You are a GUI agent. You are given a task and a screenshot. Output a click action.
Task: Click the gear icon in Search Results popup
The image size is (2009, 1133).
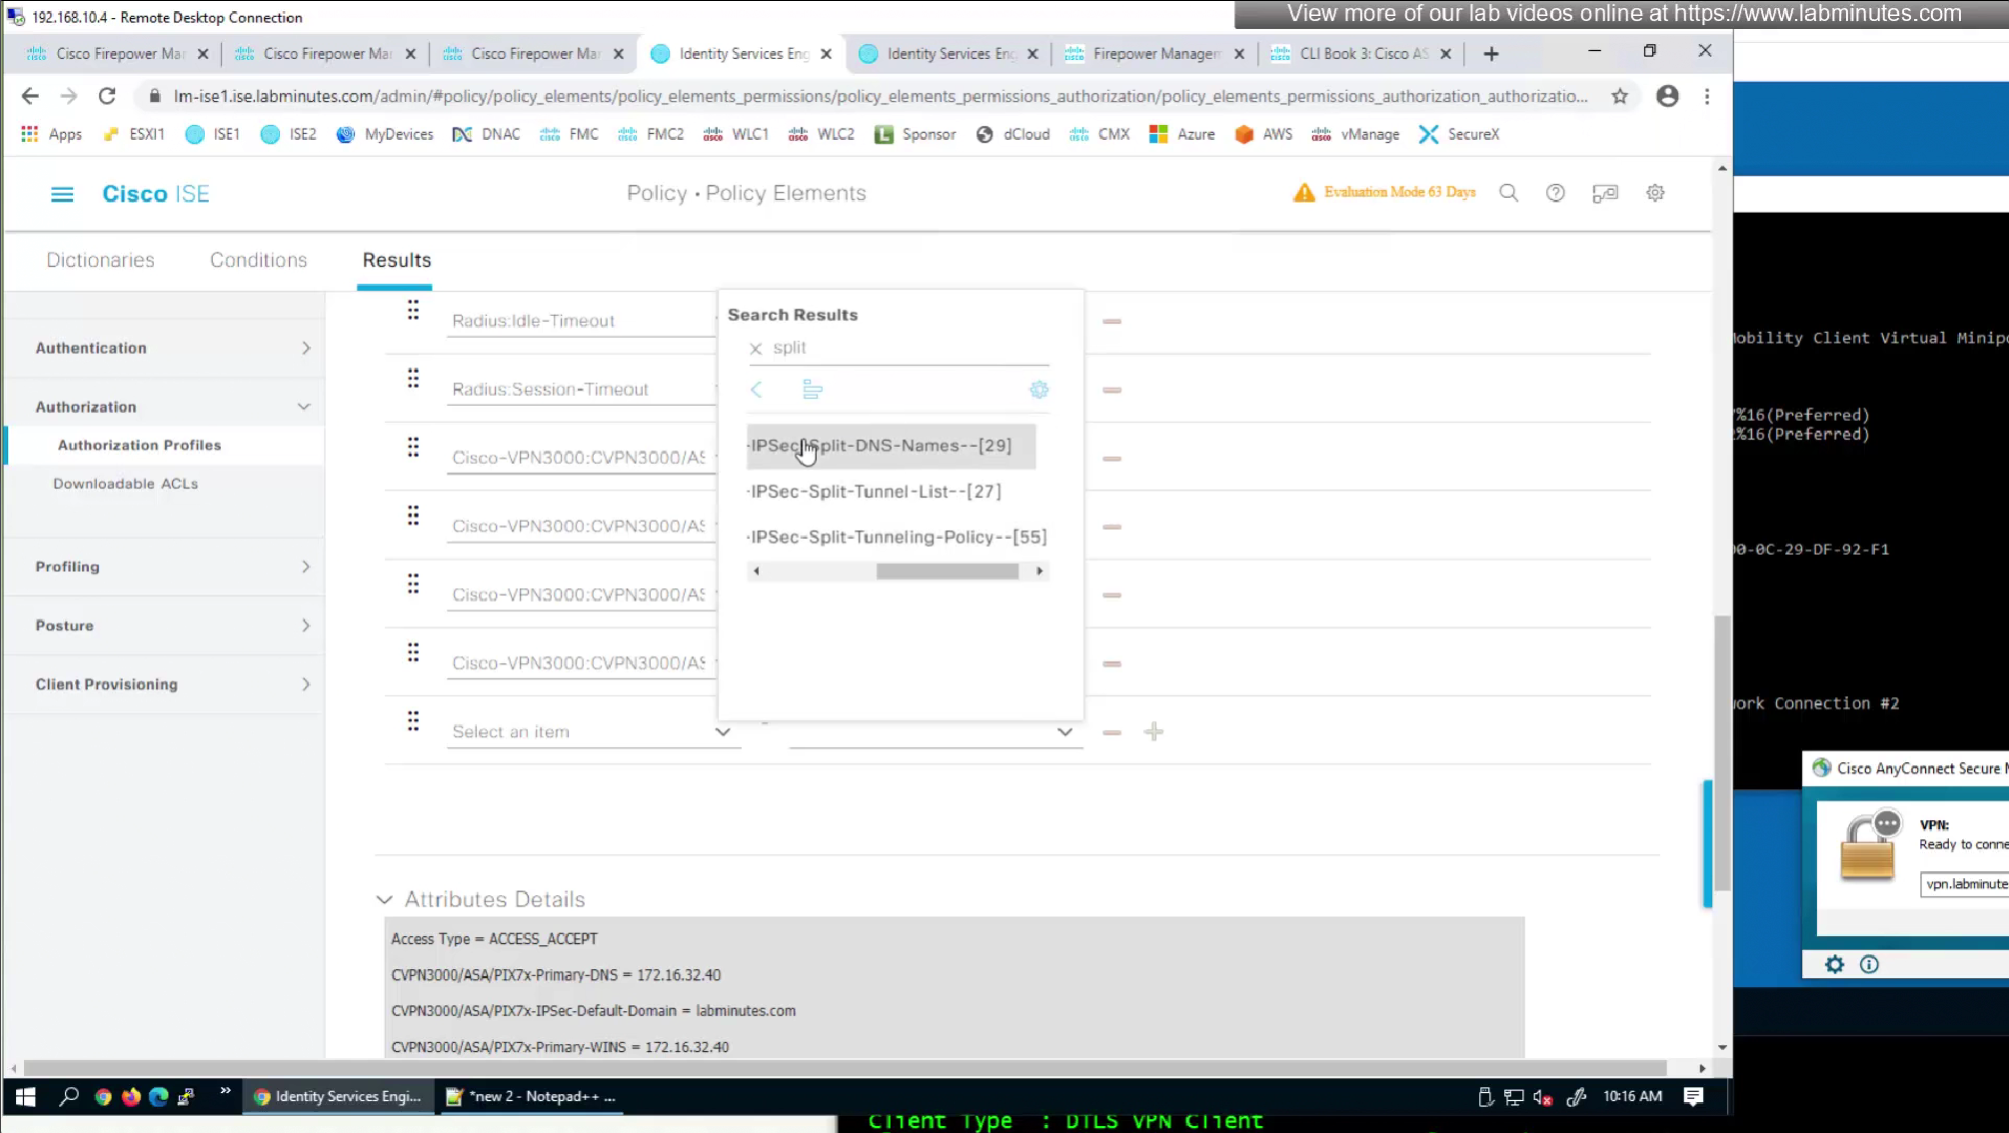[x=1039, y=390]
